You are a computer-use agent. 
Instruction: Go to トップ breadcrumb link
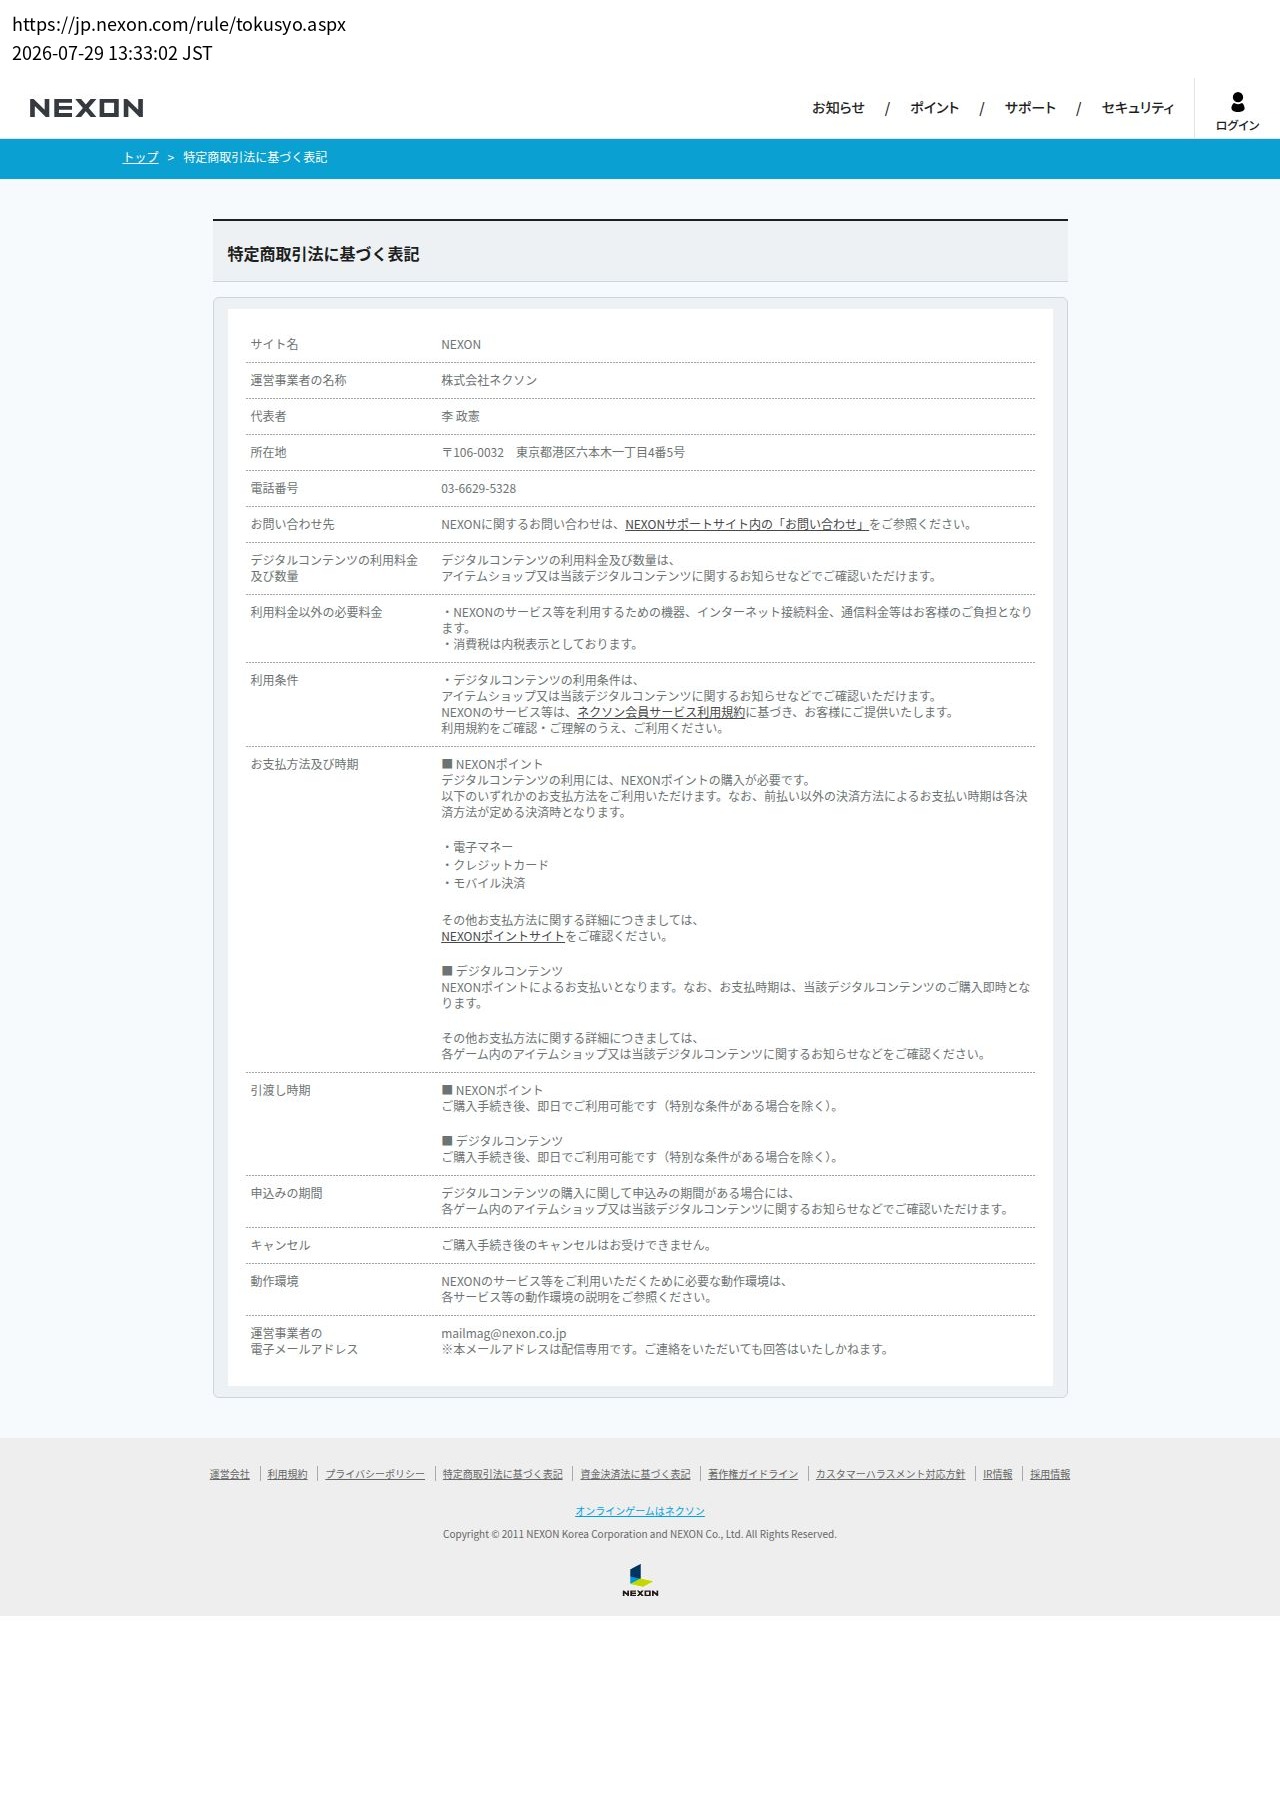click(x=141, y=158)
